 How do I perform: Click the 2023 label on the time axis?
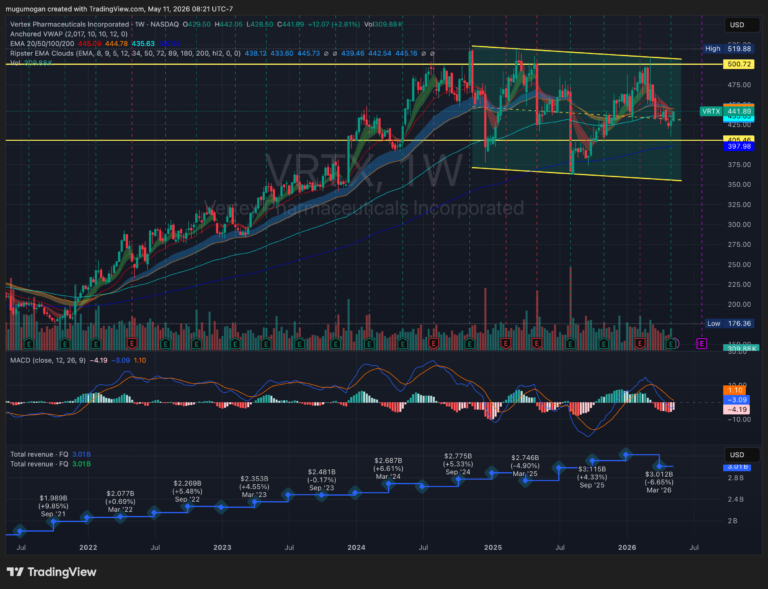pyautogui.click(x=222, y=547)
